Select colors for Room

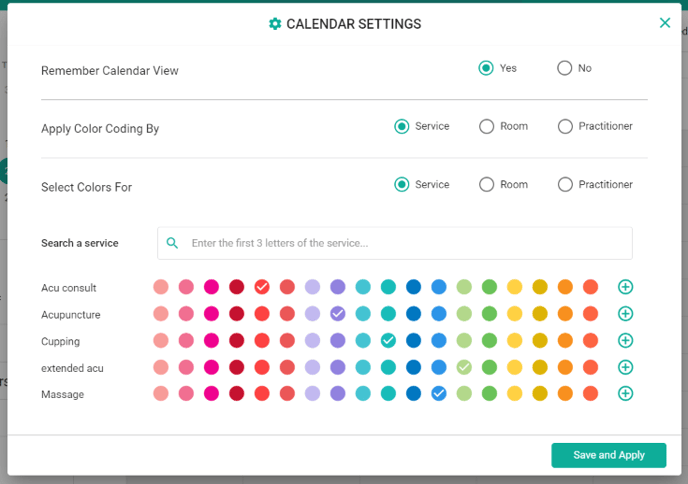[x=487, y=184]
